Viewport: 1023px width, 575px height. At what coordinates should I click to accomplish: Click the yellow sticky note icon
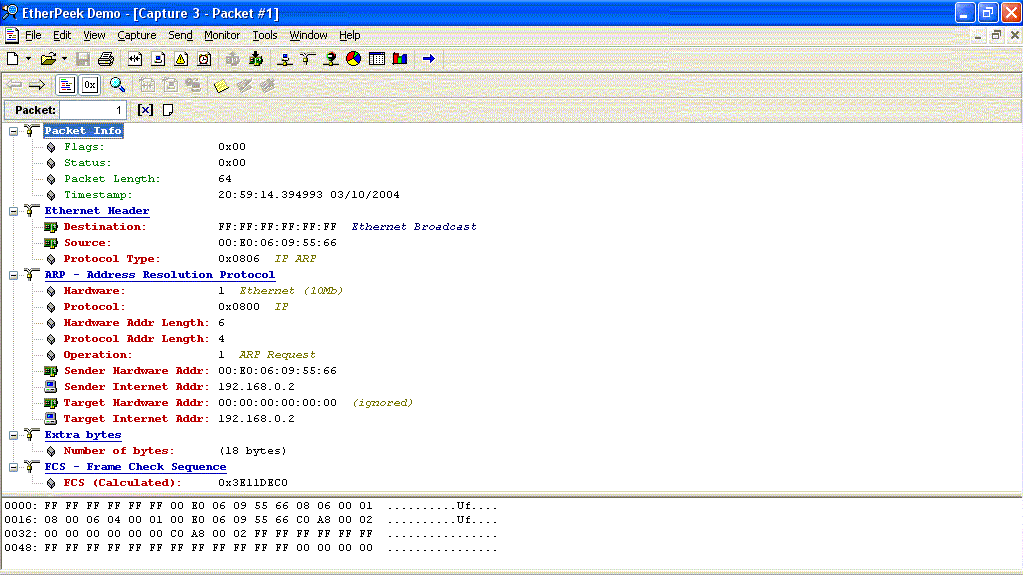coord(222,85)
